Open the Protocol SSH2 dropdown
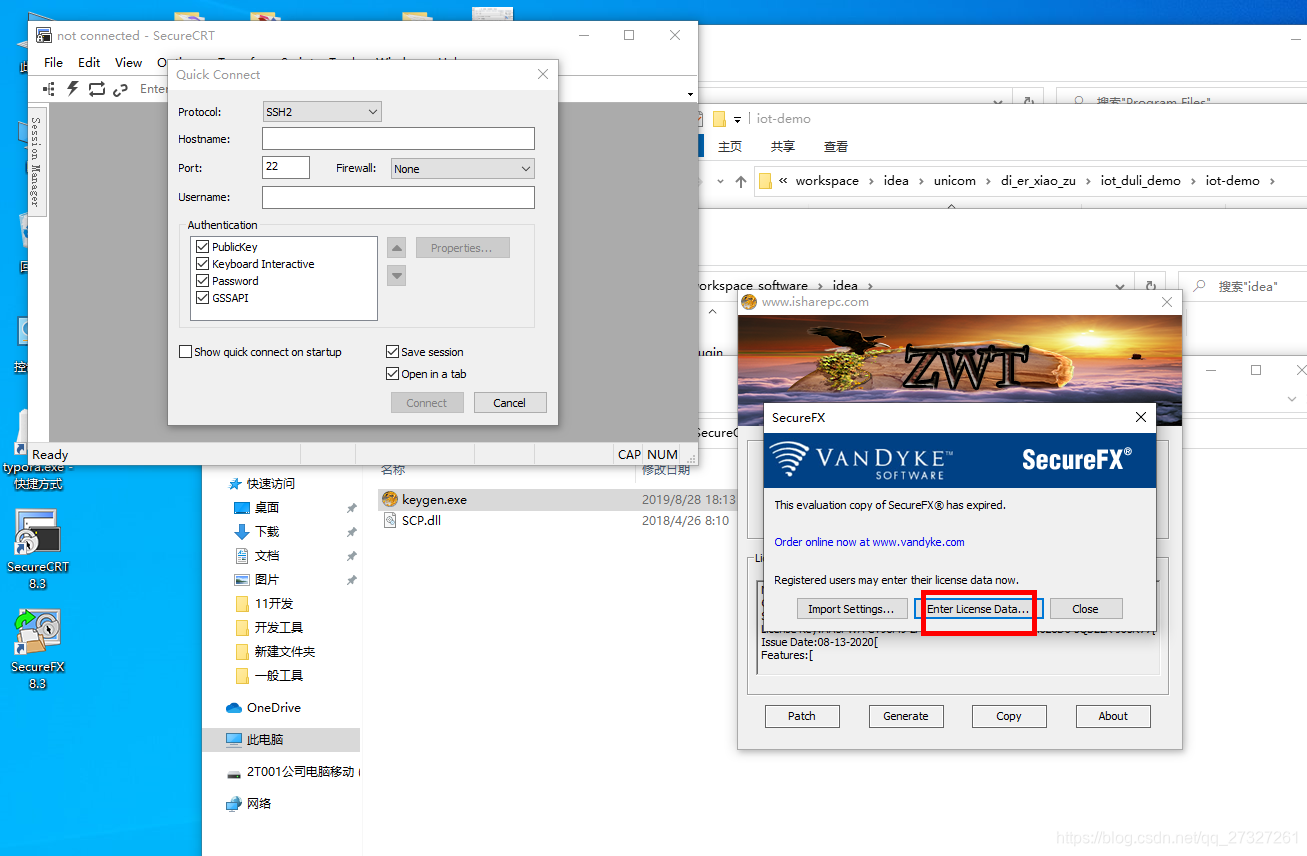Screen dimensions: 1307x856 click(x=322, y=112)
